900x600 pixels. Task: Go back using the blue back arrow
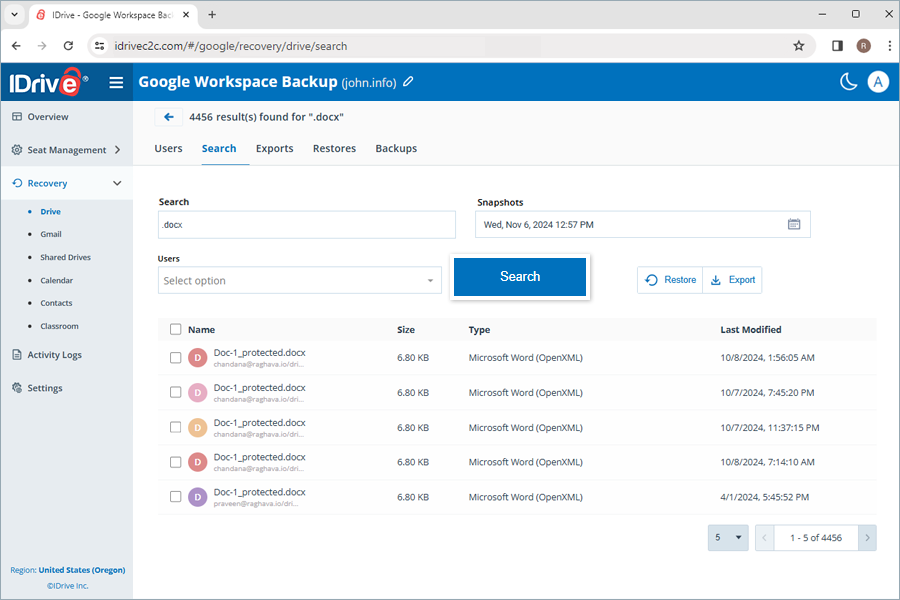[168, 116]
